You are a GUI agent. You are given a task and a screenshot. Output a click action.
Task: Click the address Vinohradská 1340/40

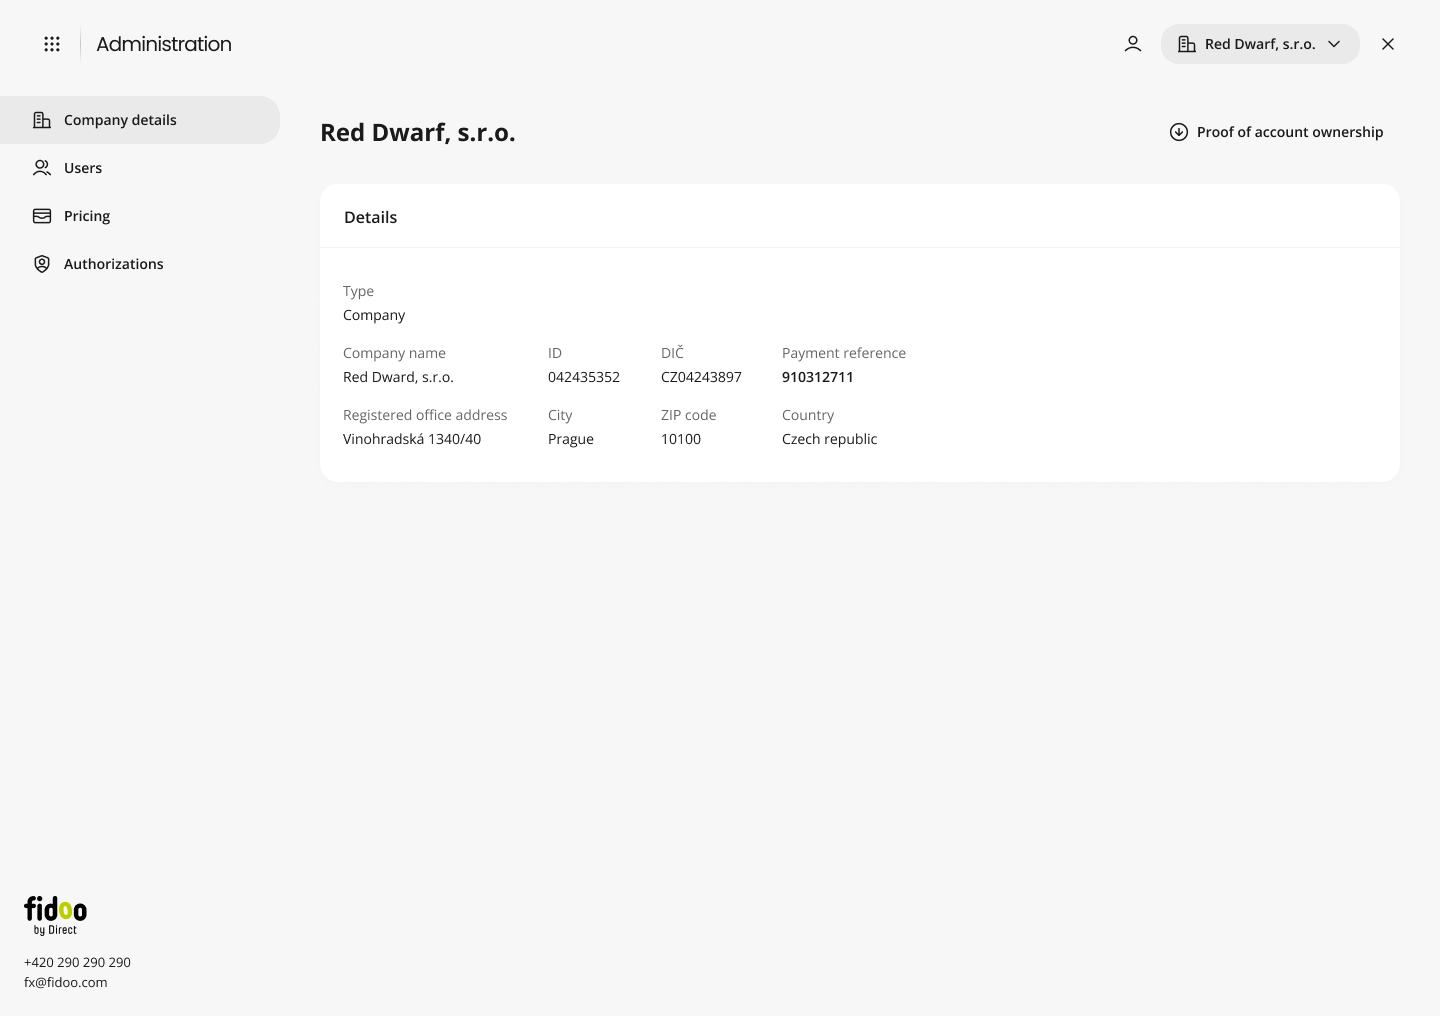pos(412,439)
